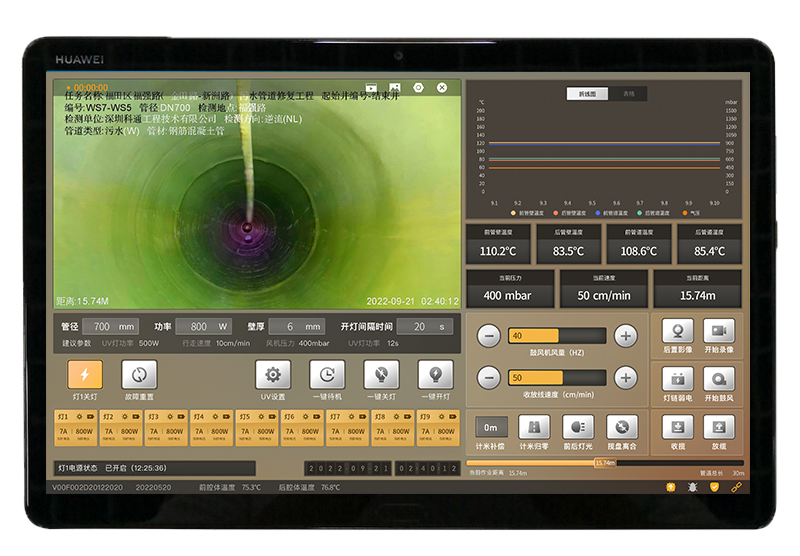The image size is (800, 556).
Task: Select the 灯9 lamp status card
Action: (438, 428)
